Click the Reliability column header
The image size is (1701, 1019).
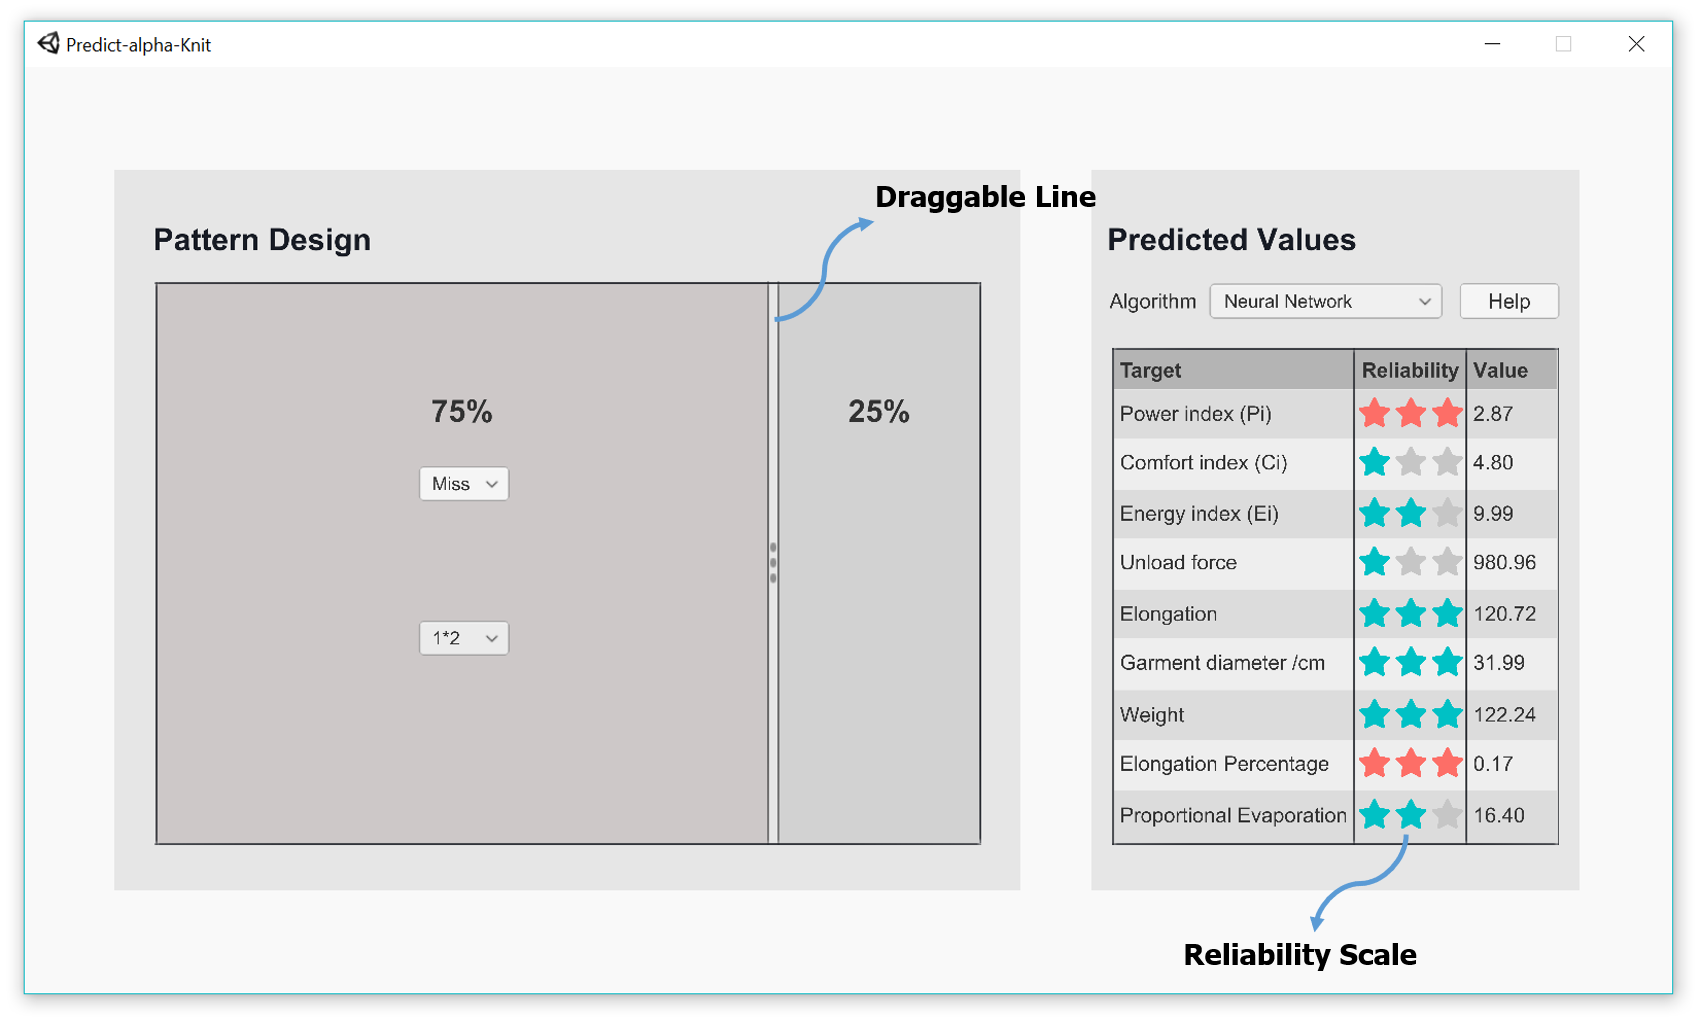pyautogui.click(x=1409, y=370)
